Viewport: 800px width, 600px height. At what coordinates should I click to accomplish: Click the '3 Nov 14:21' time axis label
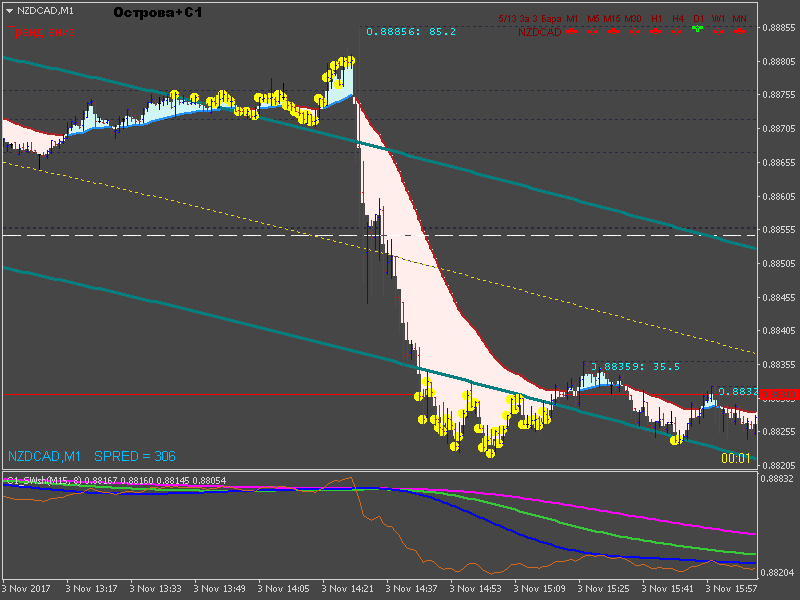pos(347,589)
